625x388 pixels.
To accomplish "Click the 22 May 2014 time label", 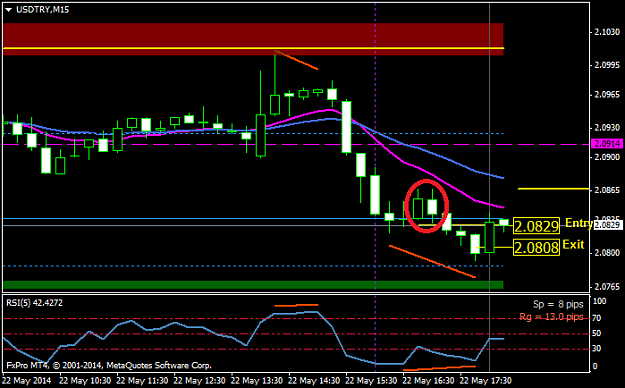I will coord(26,380).
